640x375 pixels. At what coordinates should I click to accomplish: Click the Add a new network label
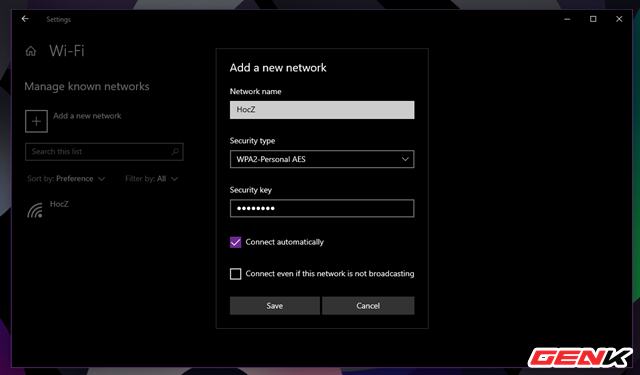(x=87, y=116)
